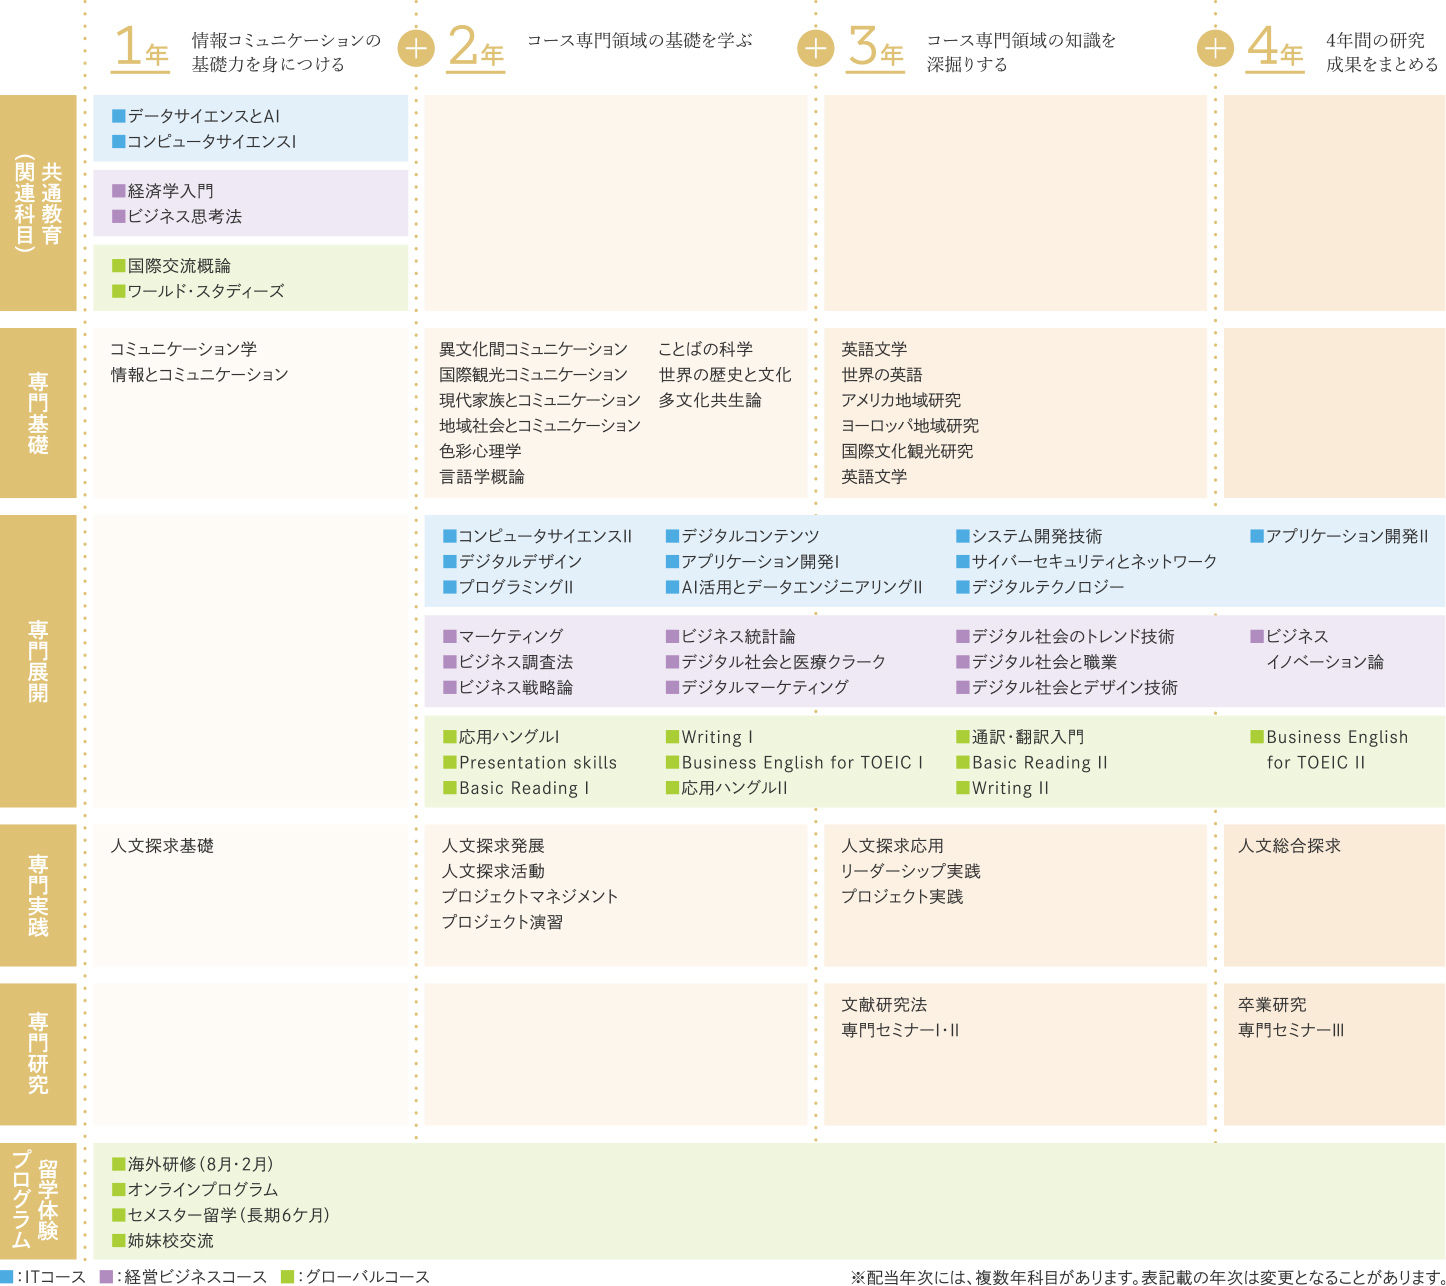Click the Basic Reading II course
The height and width of the screenshot is (1286, 1446).
point(1040,763)
